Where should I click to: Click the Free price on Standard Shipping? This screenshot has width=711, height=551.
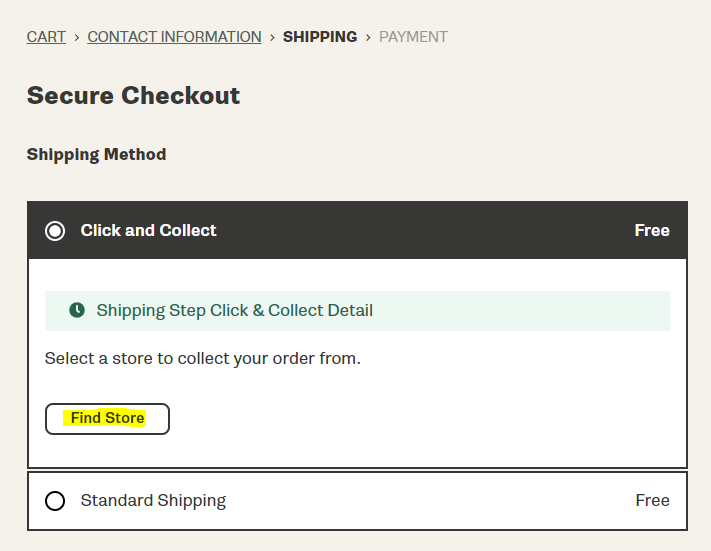point(653,500)
